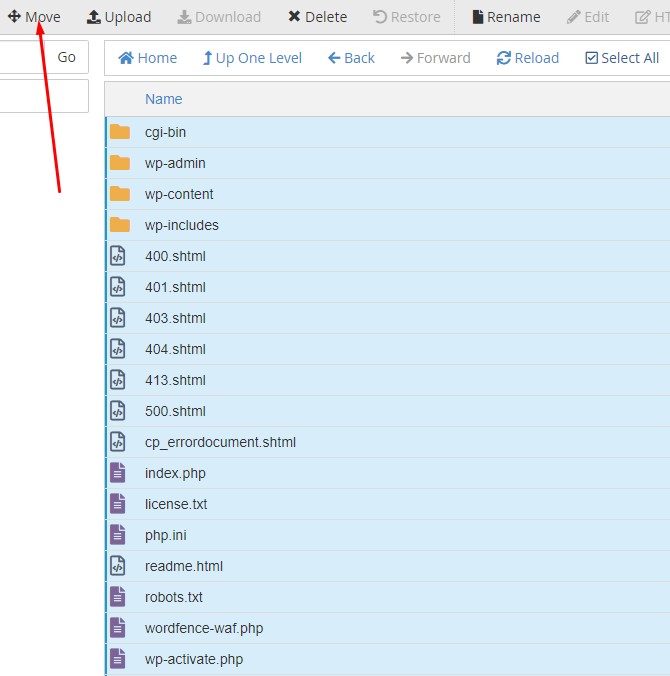Image resolution: width=670 pixels, height=676 pixels.
Task: Go to the Home directory
Action: click(x=147, y=58)
